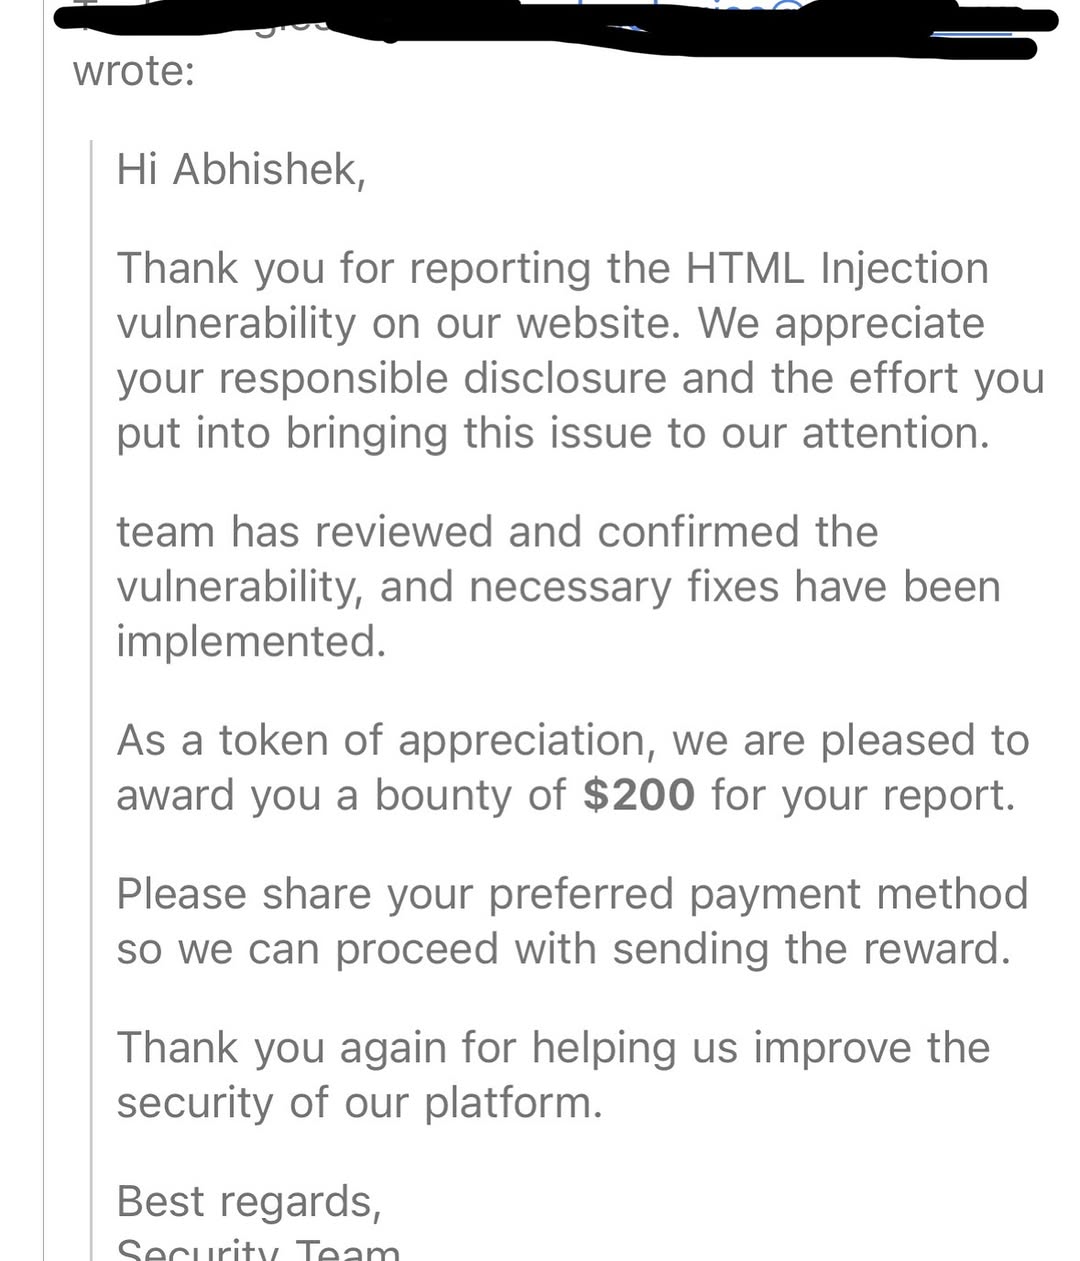Click the partially visible "Security Team" signature
Image resolution: width=1080 pixels, height=1261 pixels.
point(258,1249)
